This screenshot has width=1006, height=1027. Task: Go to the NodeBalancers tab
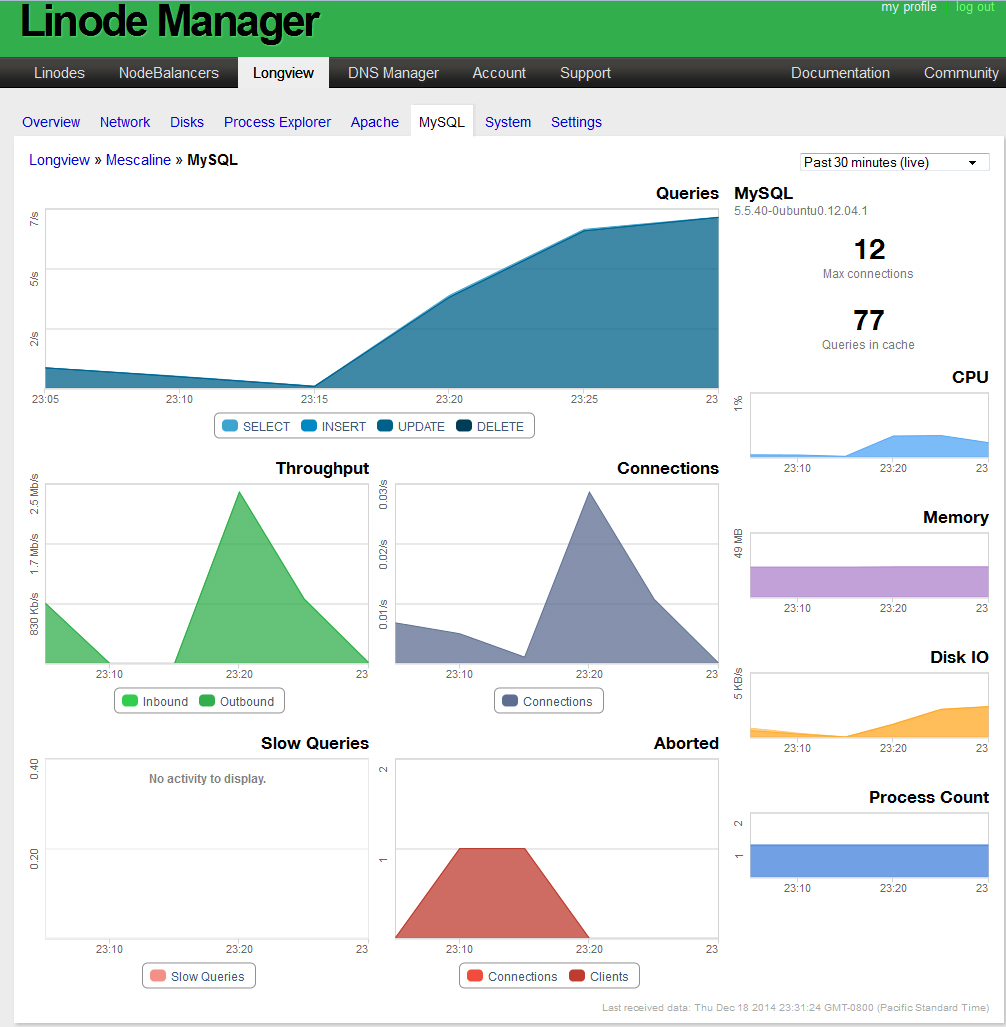168,73
